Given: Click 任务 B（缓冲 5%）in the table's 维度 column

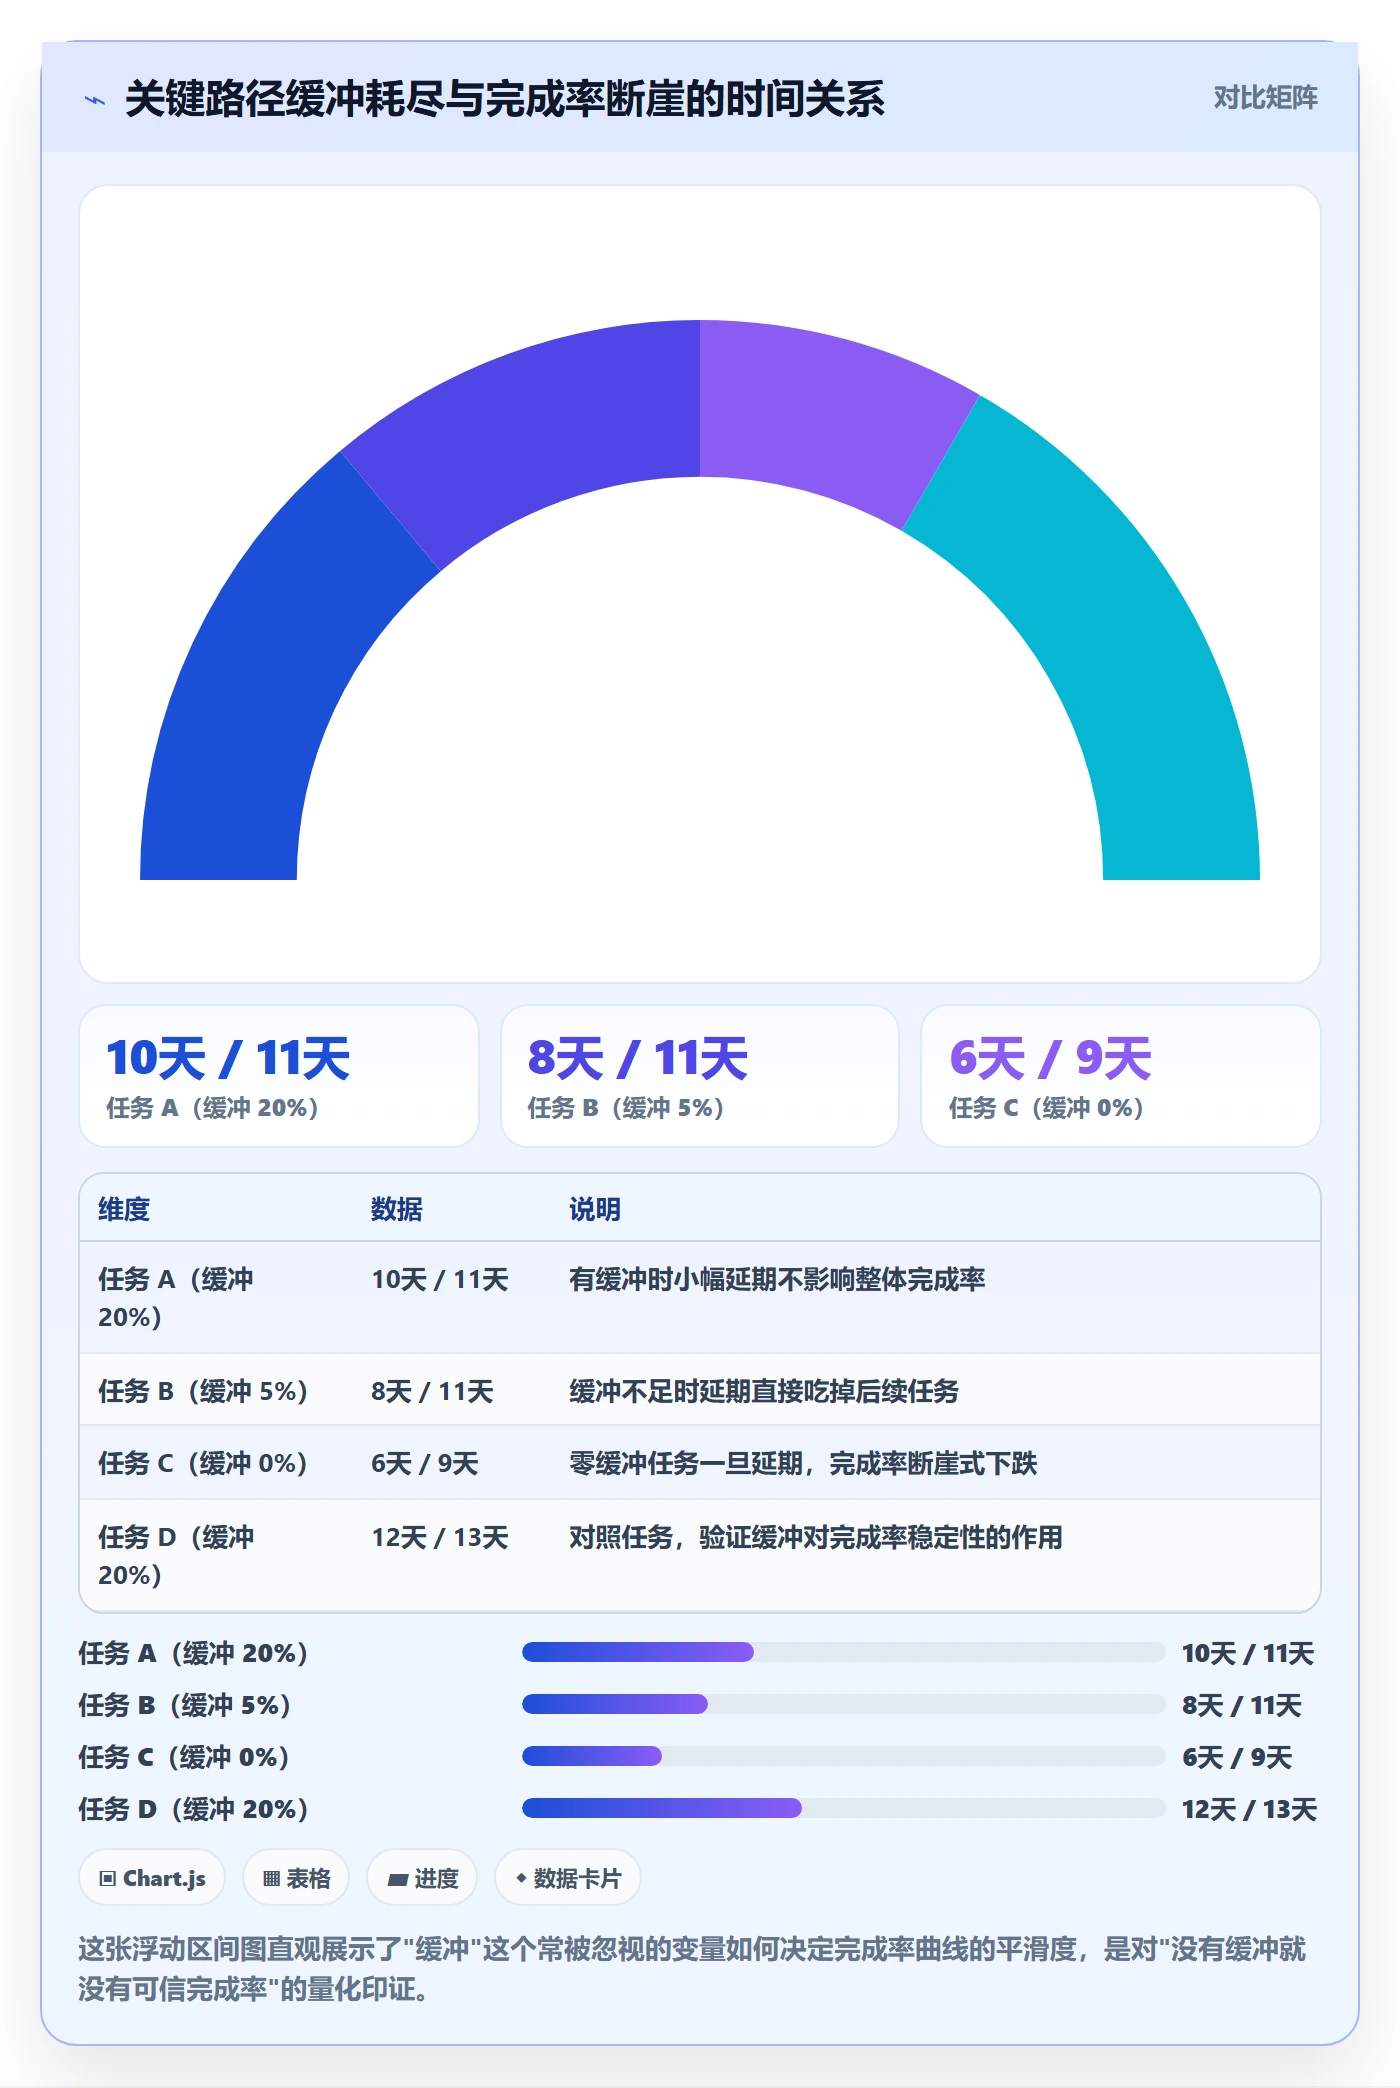Looking at the screenshot, I should pos(203,1391).
